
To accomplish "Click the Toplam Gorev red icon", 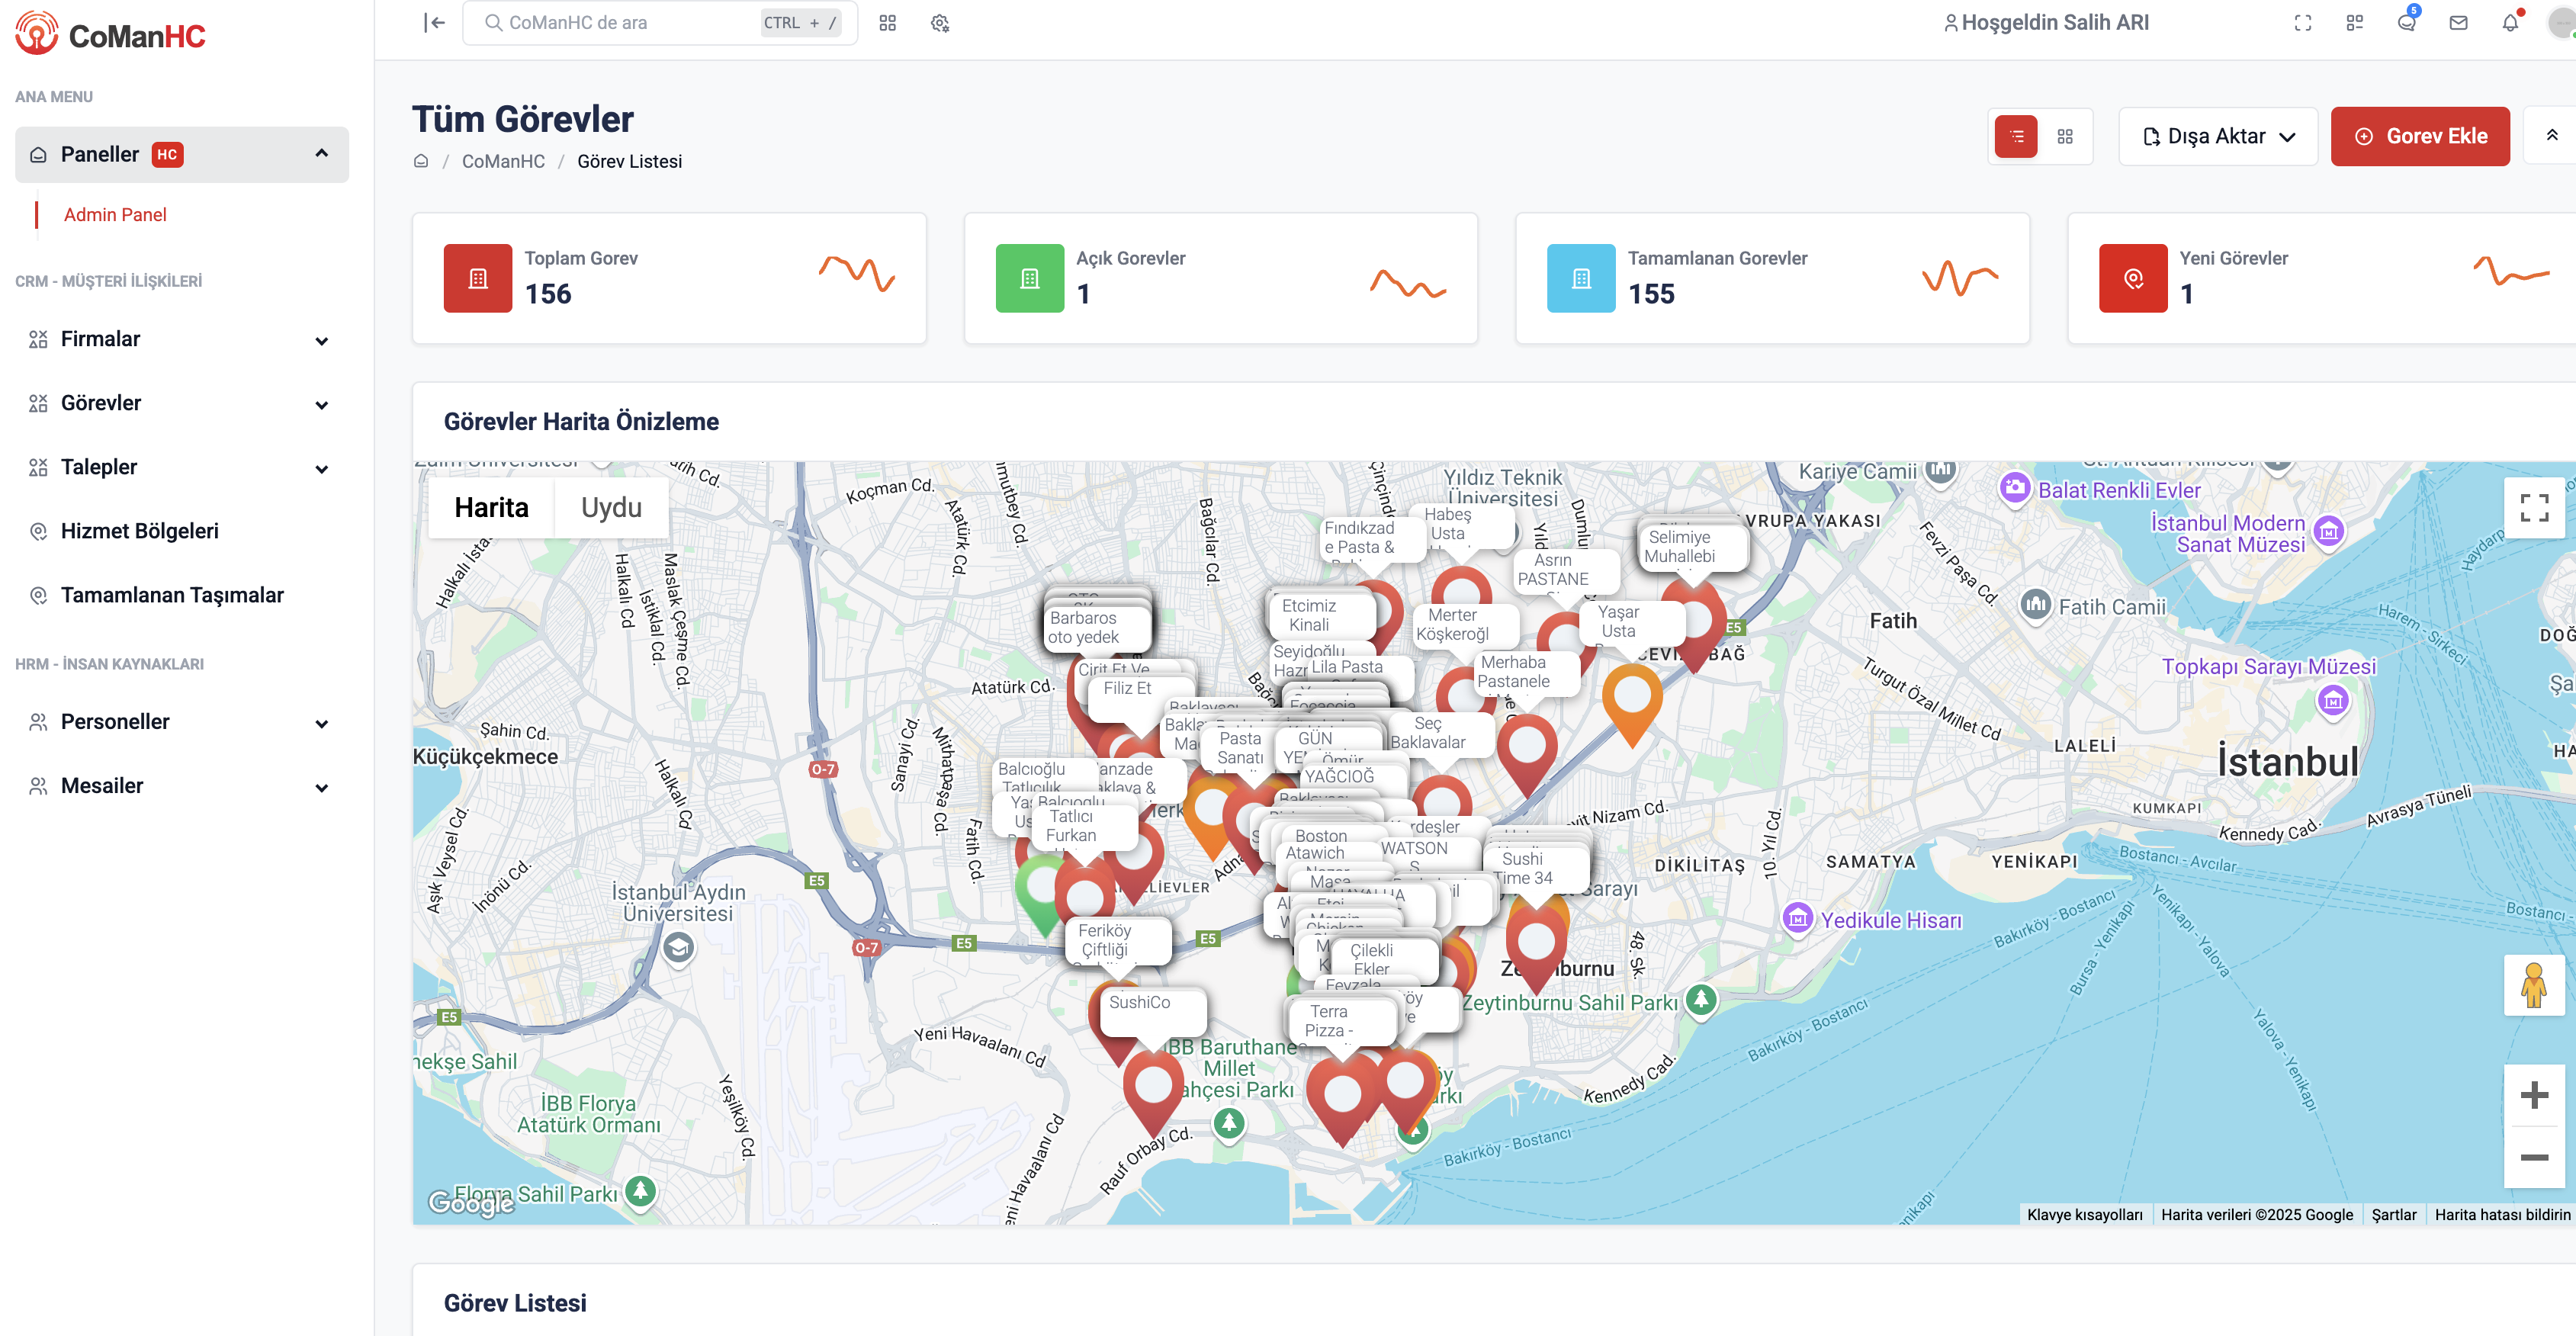I will 478,278.
